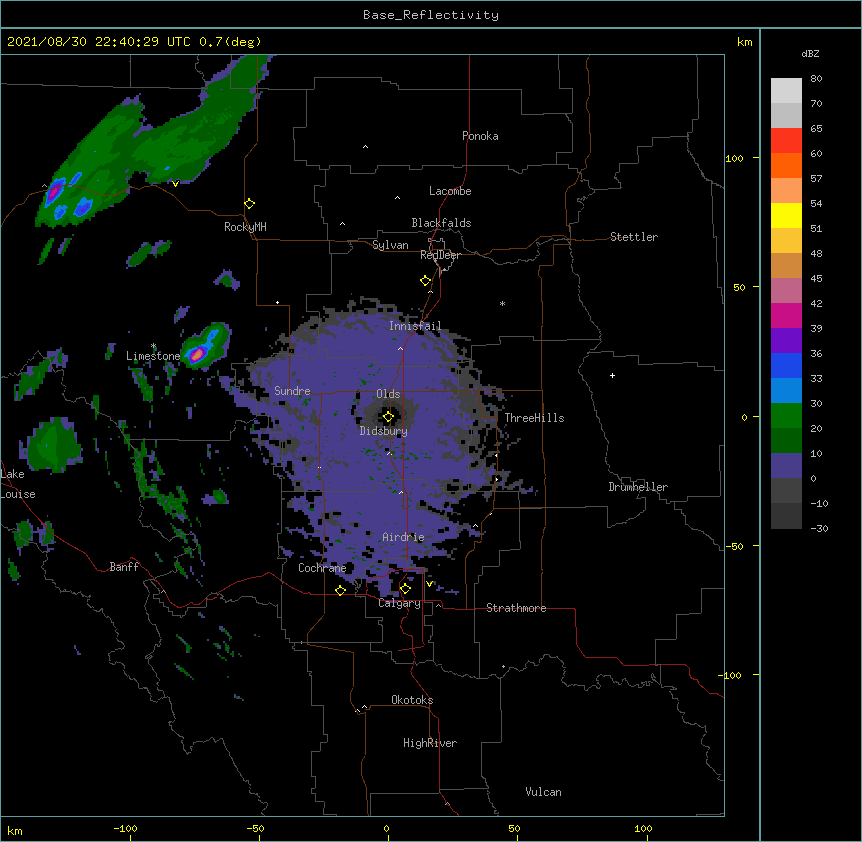Click the dBZ legend heading
Screen dimensions: 862x842
(x=810, y=53)
